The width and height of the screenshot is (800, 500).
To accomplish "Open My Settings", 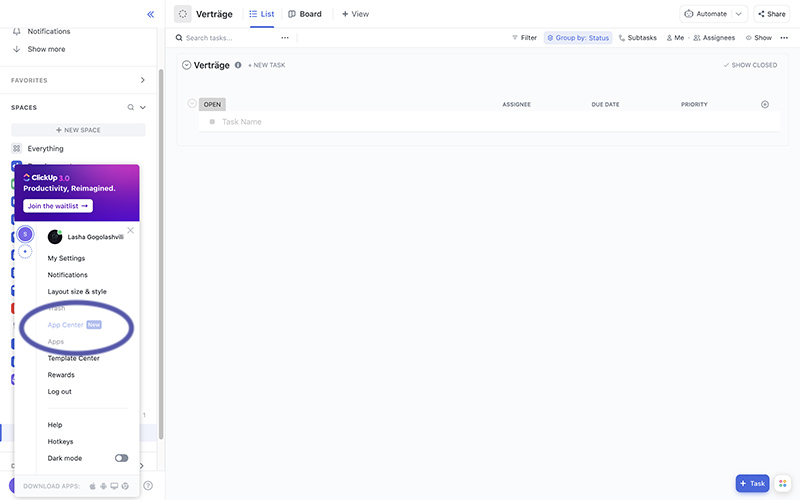I will 66,258.
